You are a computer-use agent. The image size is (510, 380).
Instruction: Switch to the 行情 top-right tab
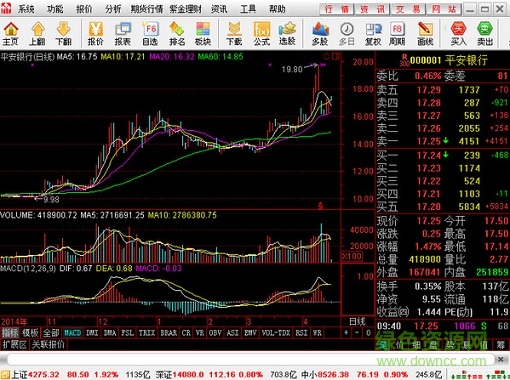coord(337,9)
